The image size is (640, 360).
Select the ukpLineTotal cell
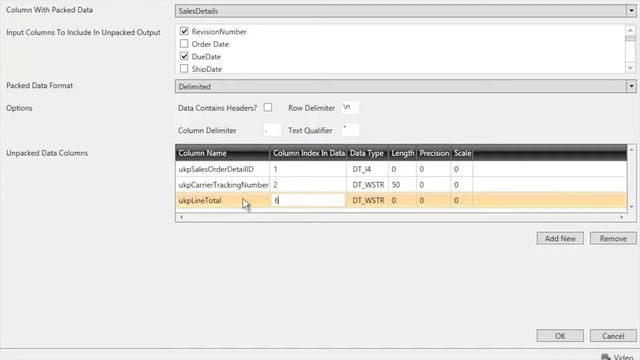(x=222, y=200)
